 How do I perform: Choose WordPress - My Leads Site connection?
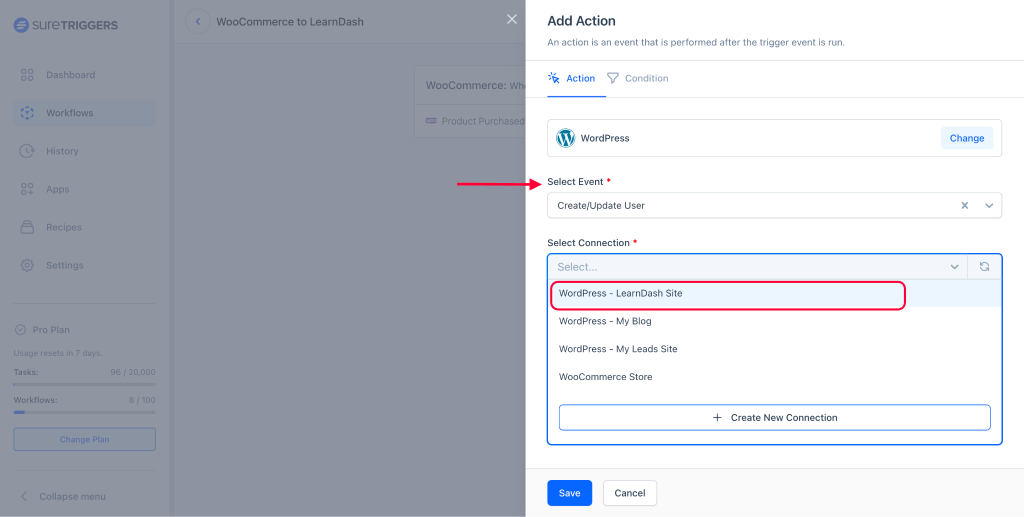(x=775, y=349)
